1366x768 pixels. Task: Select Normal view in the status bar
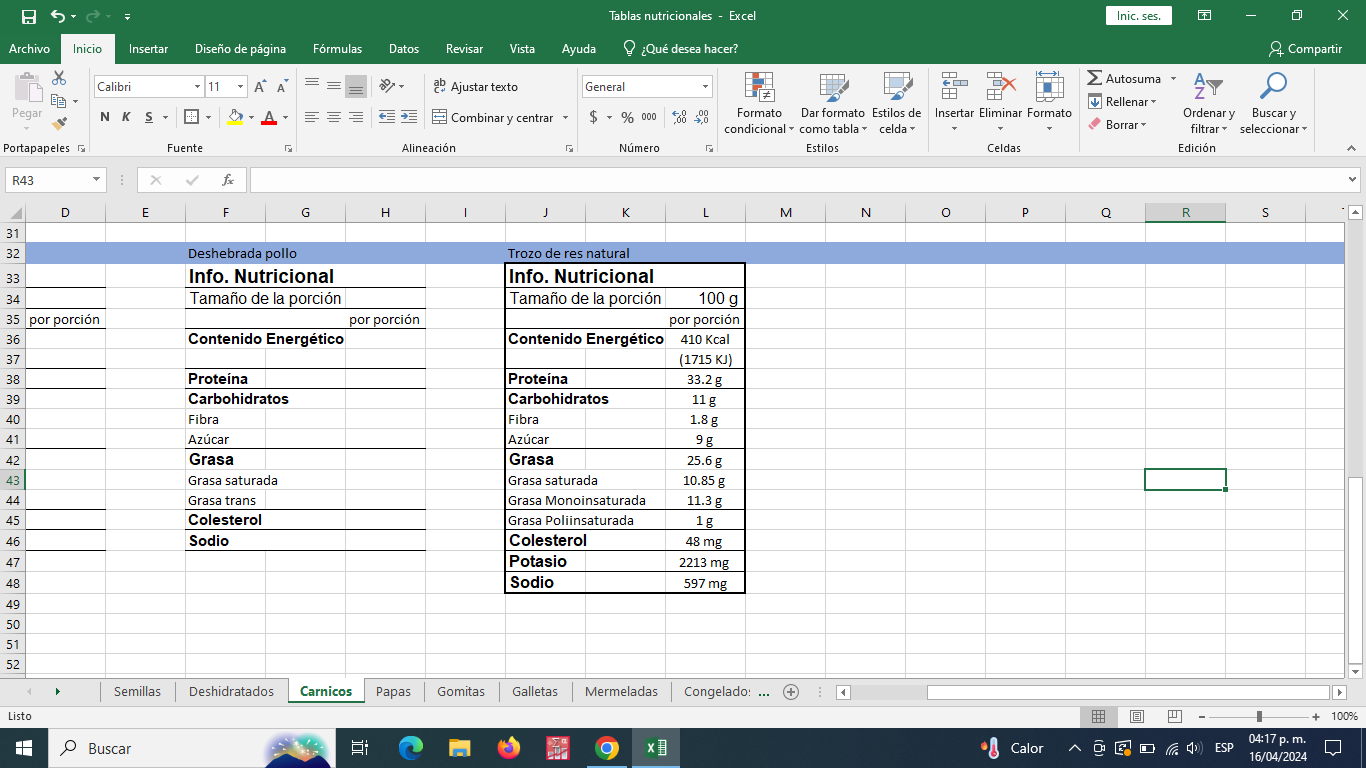1098,716
